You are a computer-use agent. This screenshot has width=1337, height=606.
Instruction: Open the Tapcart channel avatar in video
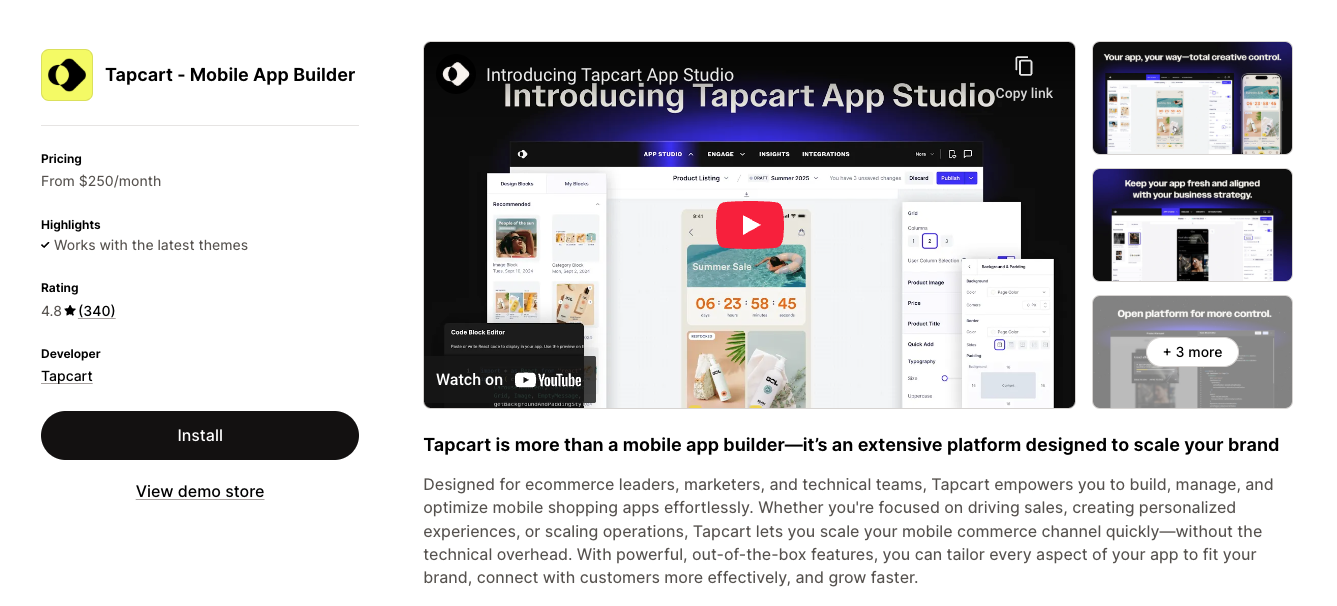click(456, 74)
